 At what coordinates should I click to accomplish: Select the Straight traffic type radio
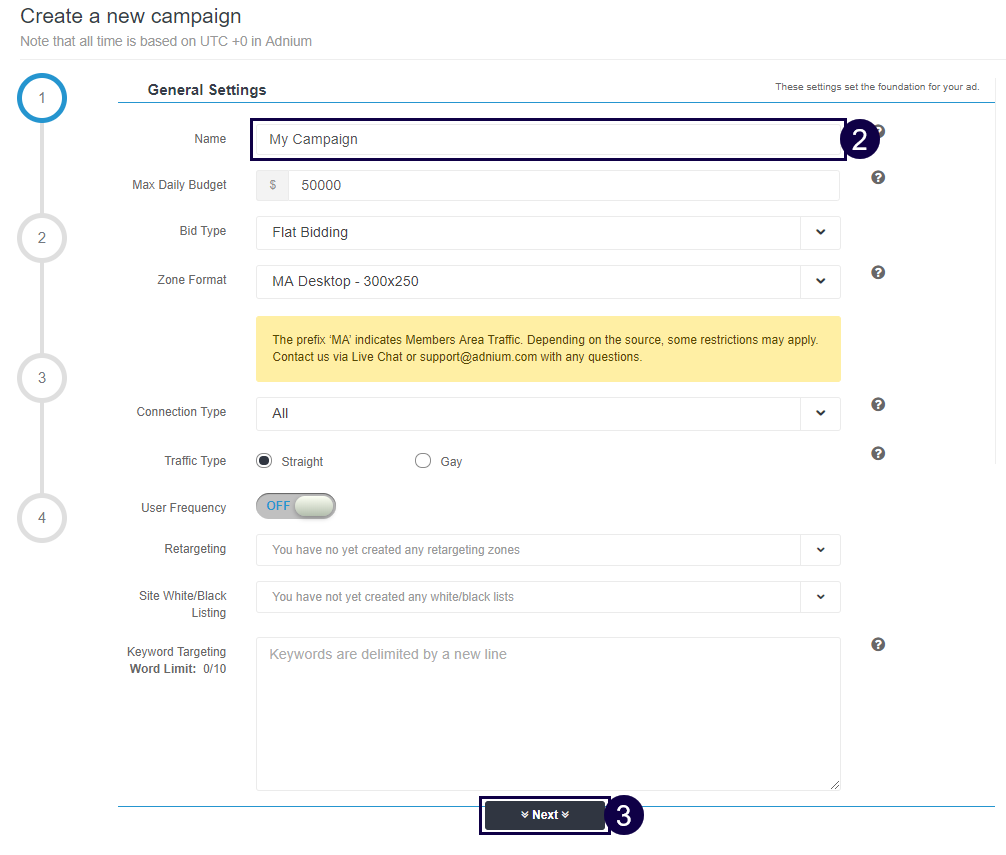point(264,461)
